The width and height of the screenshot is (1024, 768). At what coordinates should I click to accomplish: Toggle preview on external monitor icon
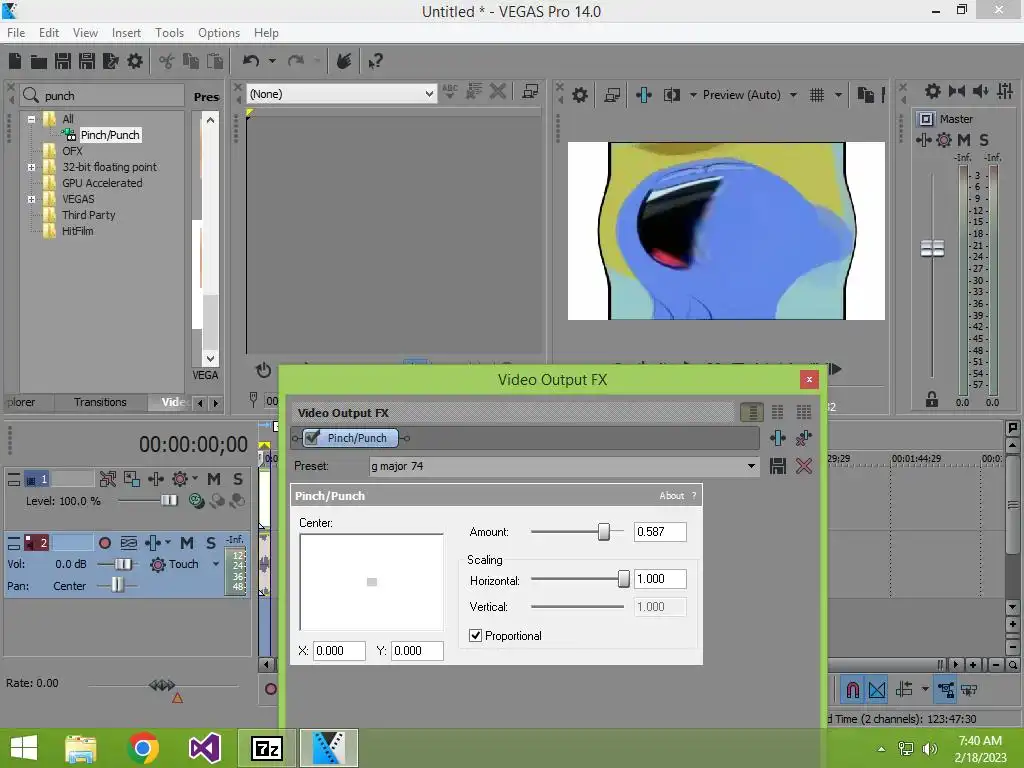pyautogui.click(x=612, y=95)
